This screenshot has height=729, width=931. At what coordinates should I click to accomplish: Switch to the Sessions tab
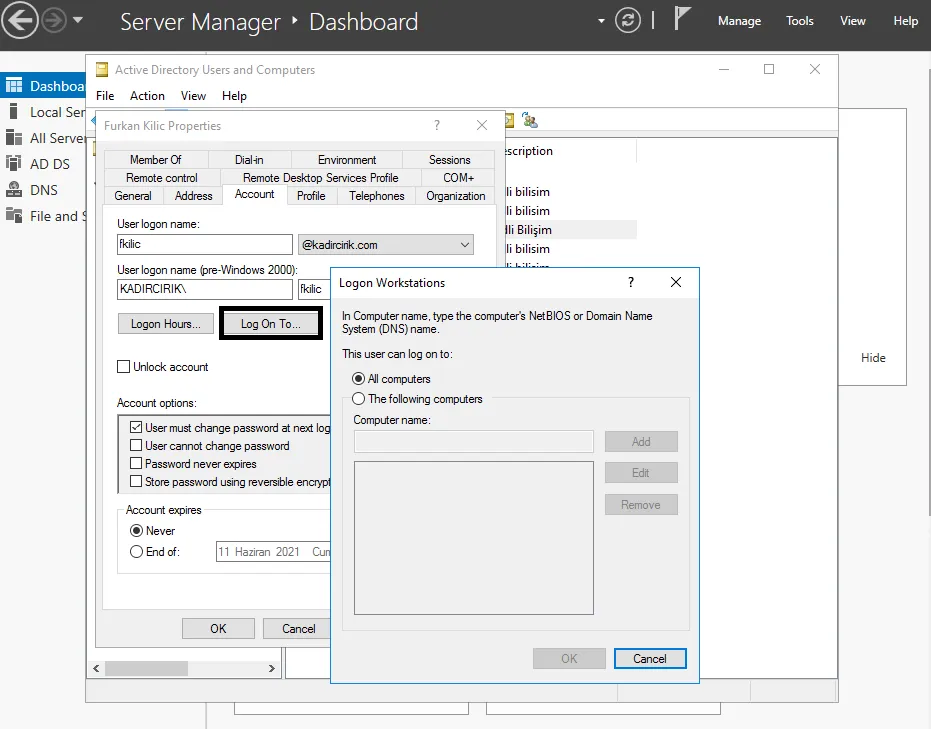coord(449,160)
